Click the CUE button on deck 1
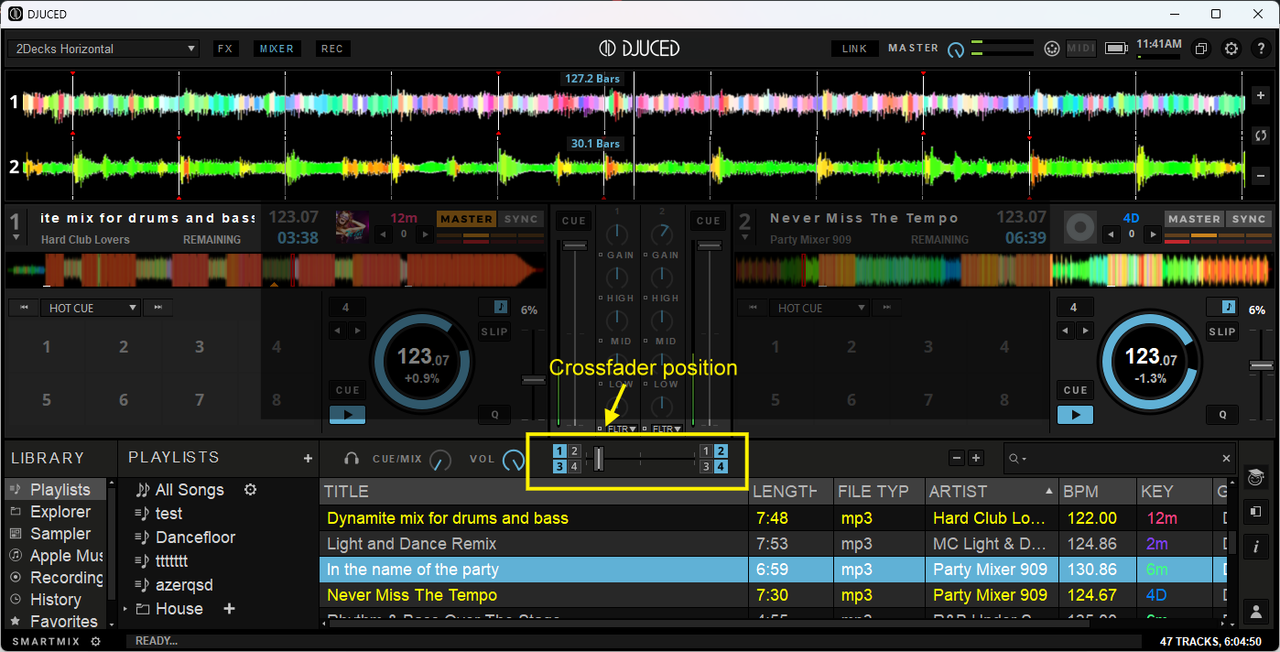This screenshot has width=1280, height=652. tap(347, 390)
